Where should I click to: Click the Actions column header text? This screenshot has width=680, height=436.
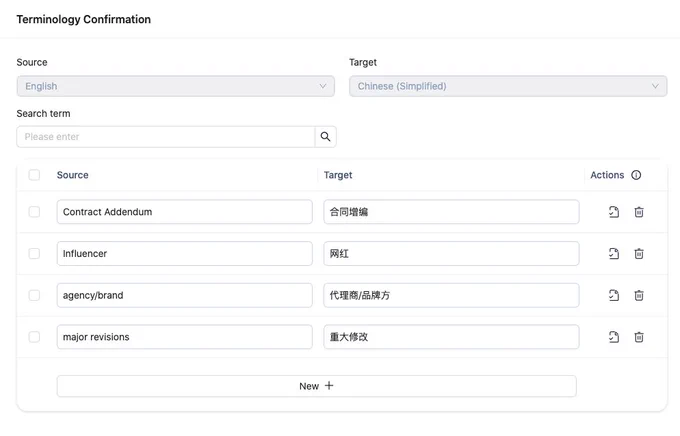click(x=607, y=175)
